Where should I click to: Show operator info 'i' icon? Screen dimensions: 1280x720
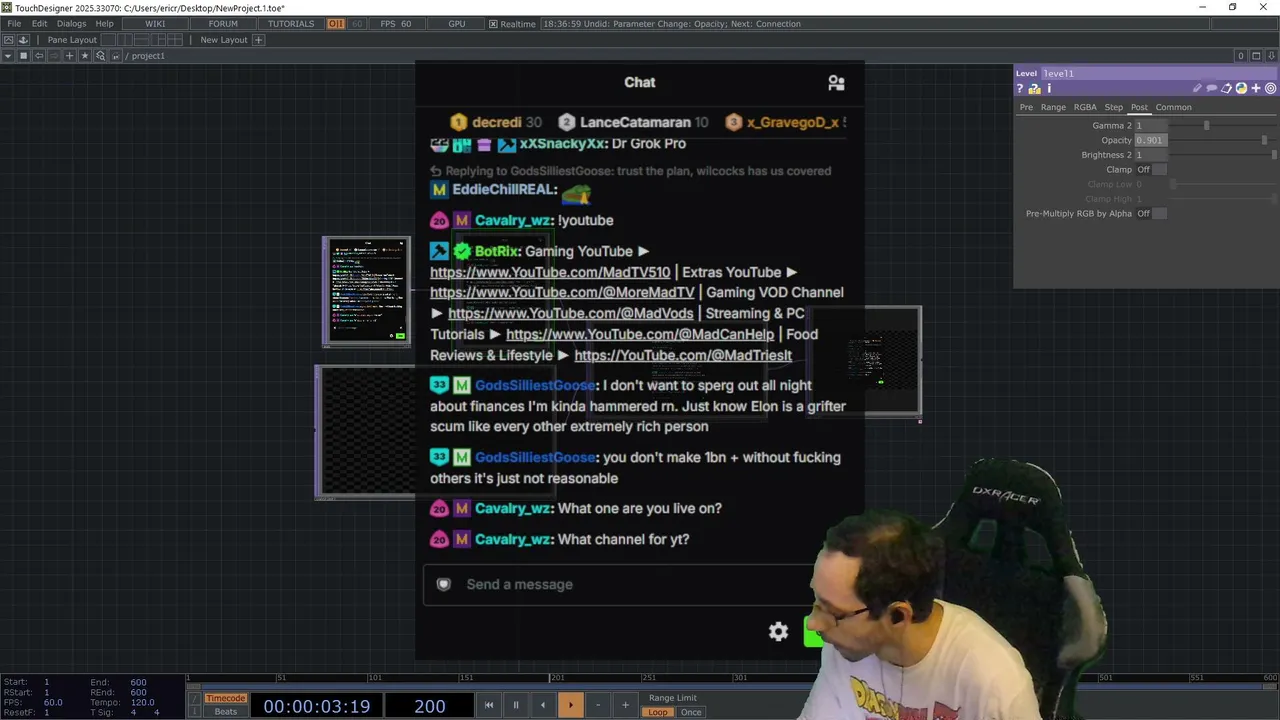[x=1049, y=89]
